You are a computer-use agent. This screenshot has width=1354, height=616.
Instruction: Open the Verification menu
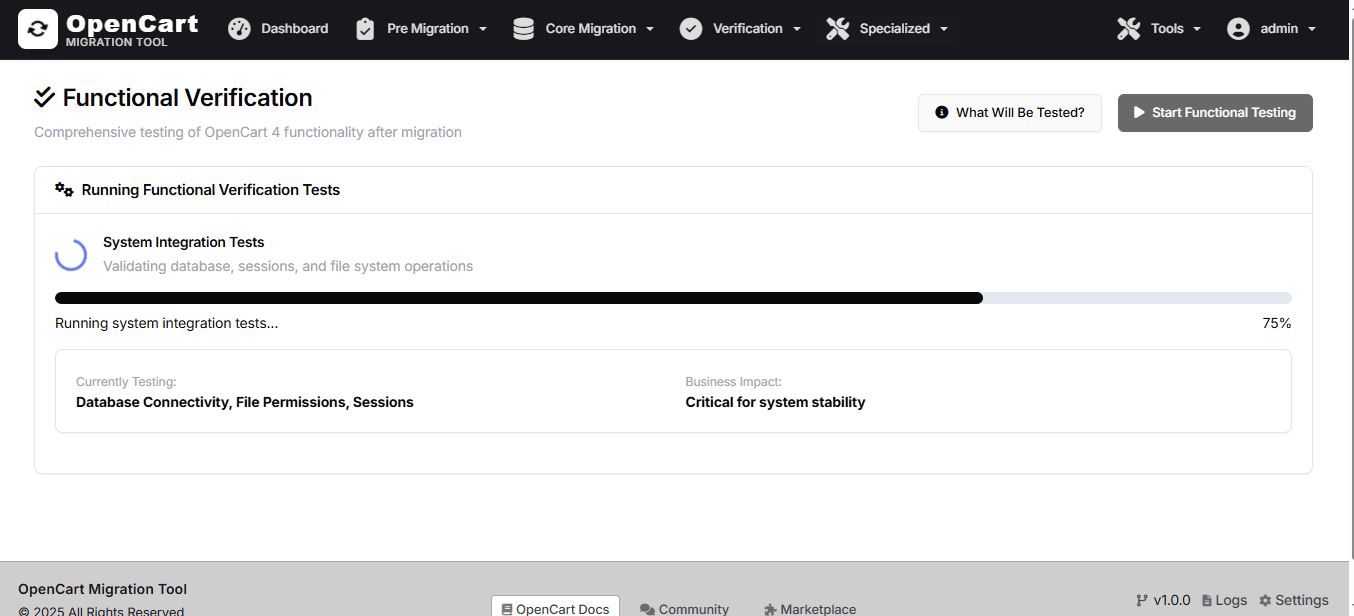tap(747, 29)
